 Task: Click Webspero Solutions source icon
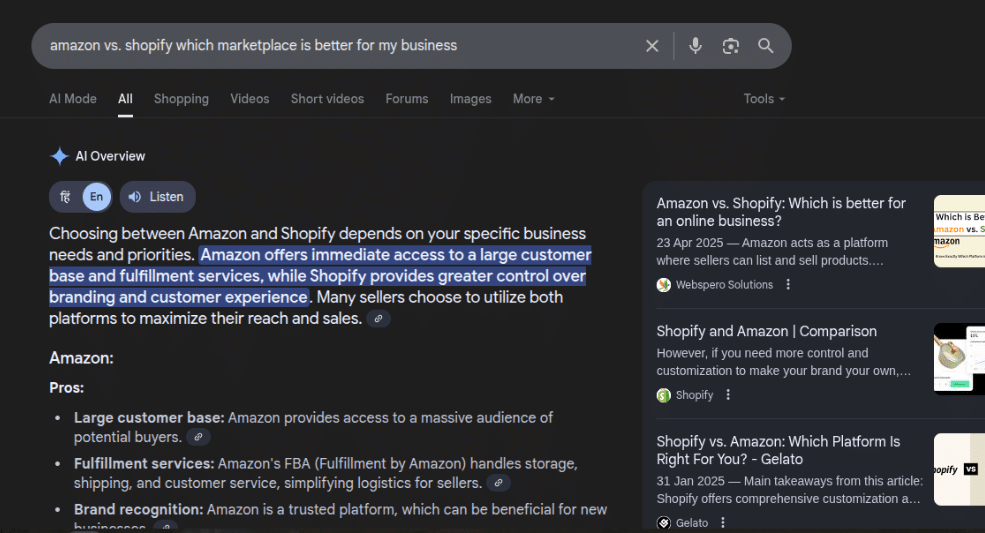[x=663, y=285]
